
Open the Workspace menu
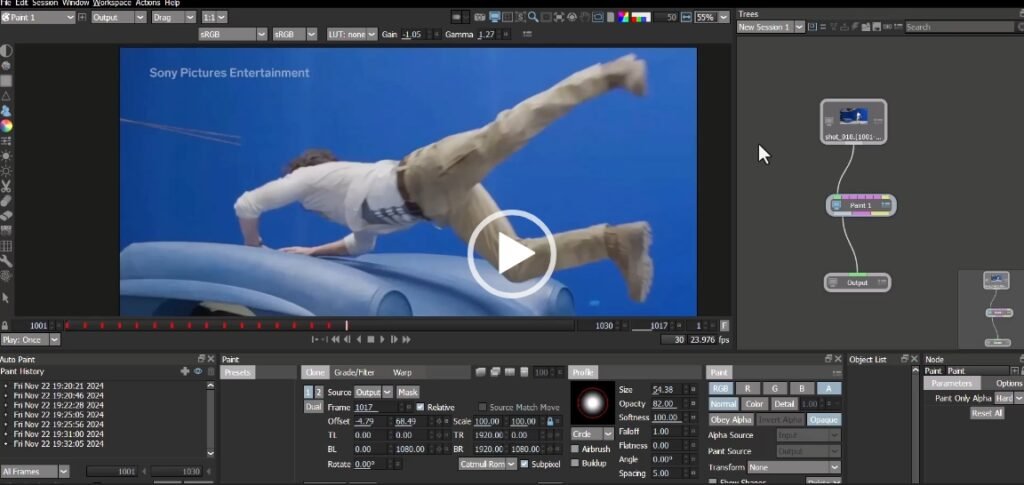point(112,3)
